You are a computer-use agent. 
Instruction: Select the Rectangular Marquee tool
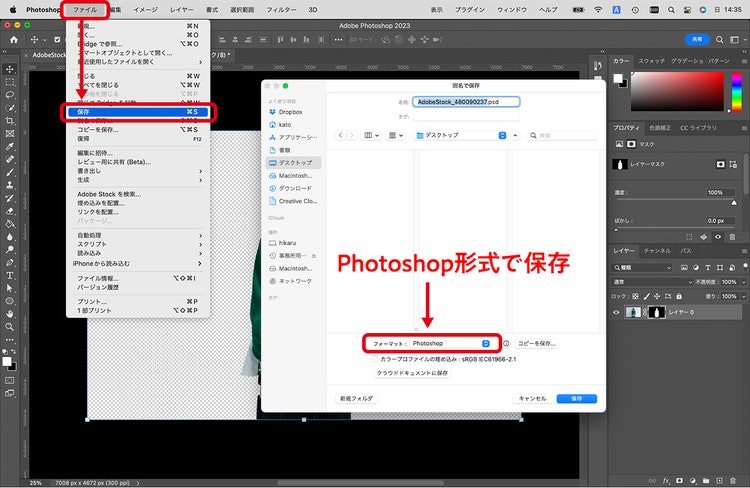point(10,82)
